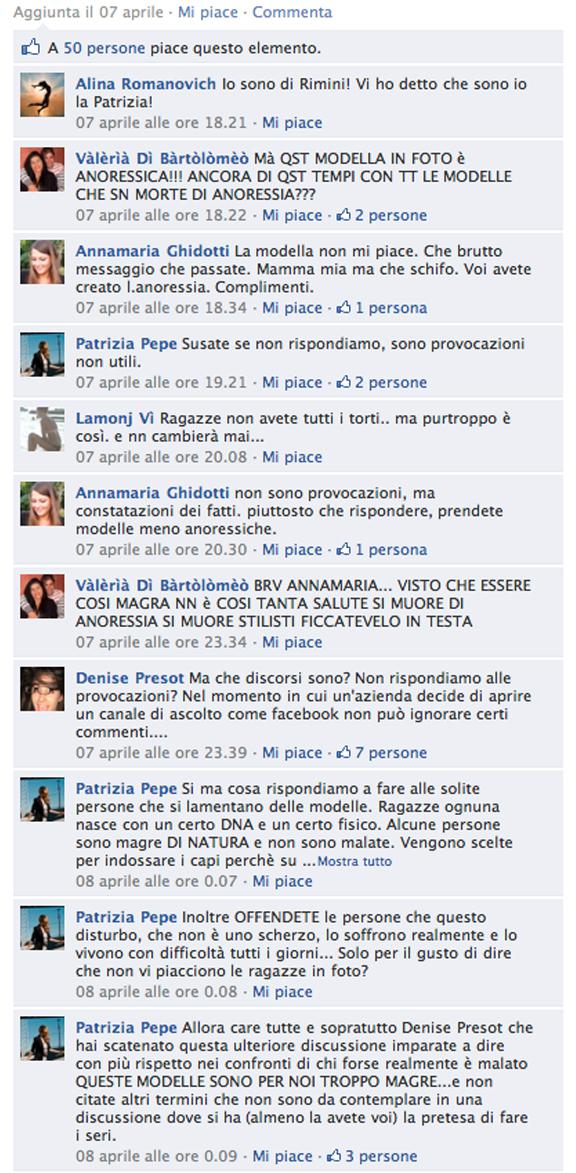Screen dimensions: 576x1173
Task: Like Lamonj Vì's comment with Mi piace
Action: (x=292, y=457)
